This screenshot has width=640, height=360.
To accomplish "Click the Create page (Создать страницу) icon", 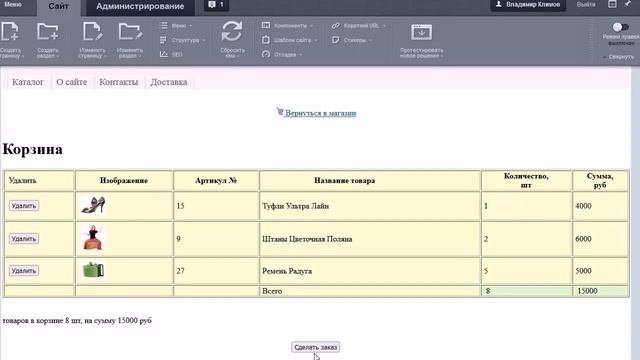I will tap(9, 31).
